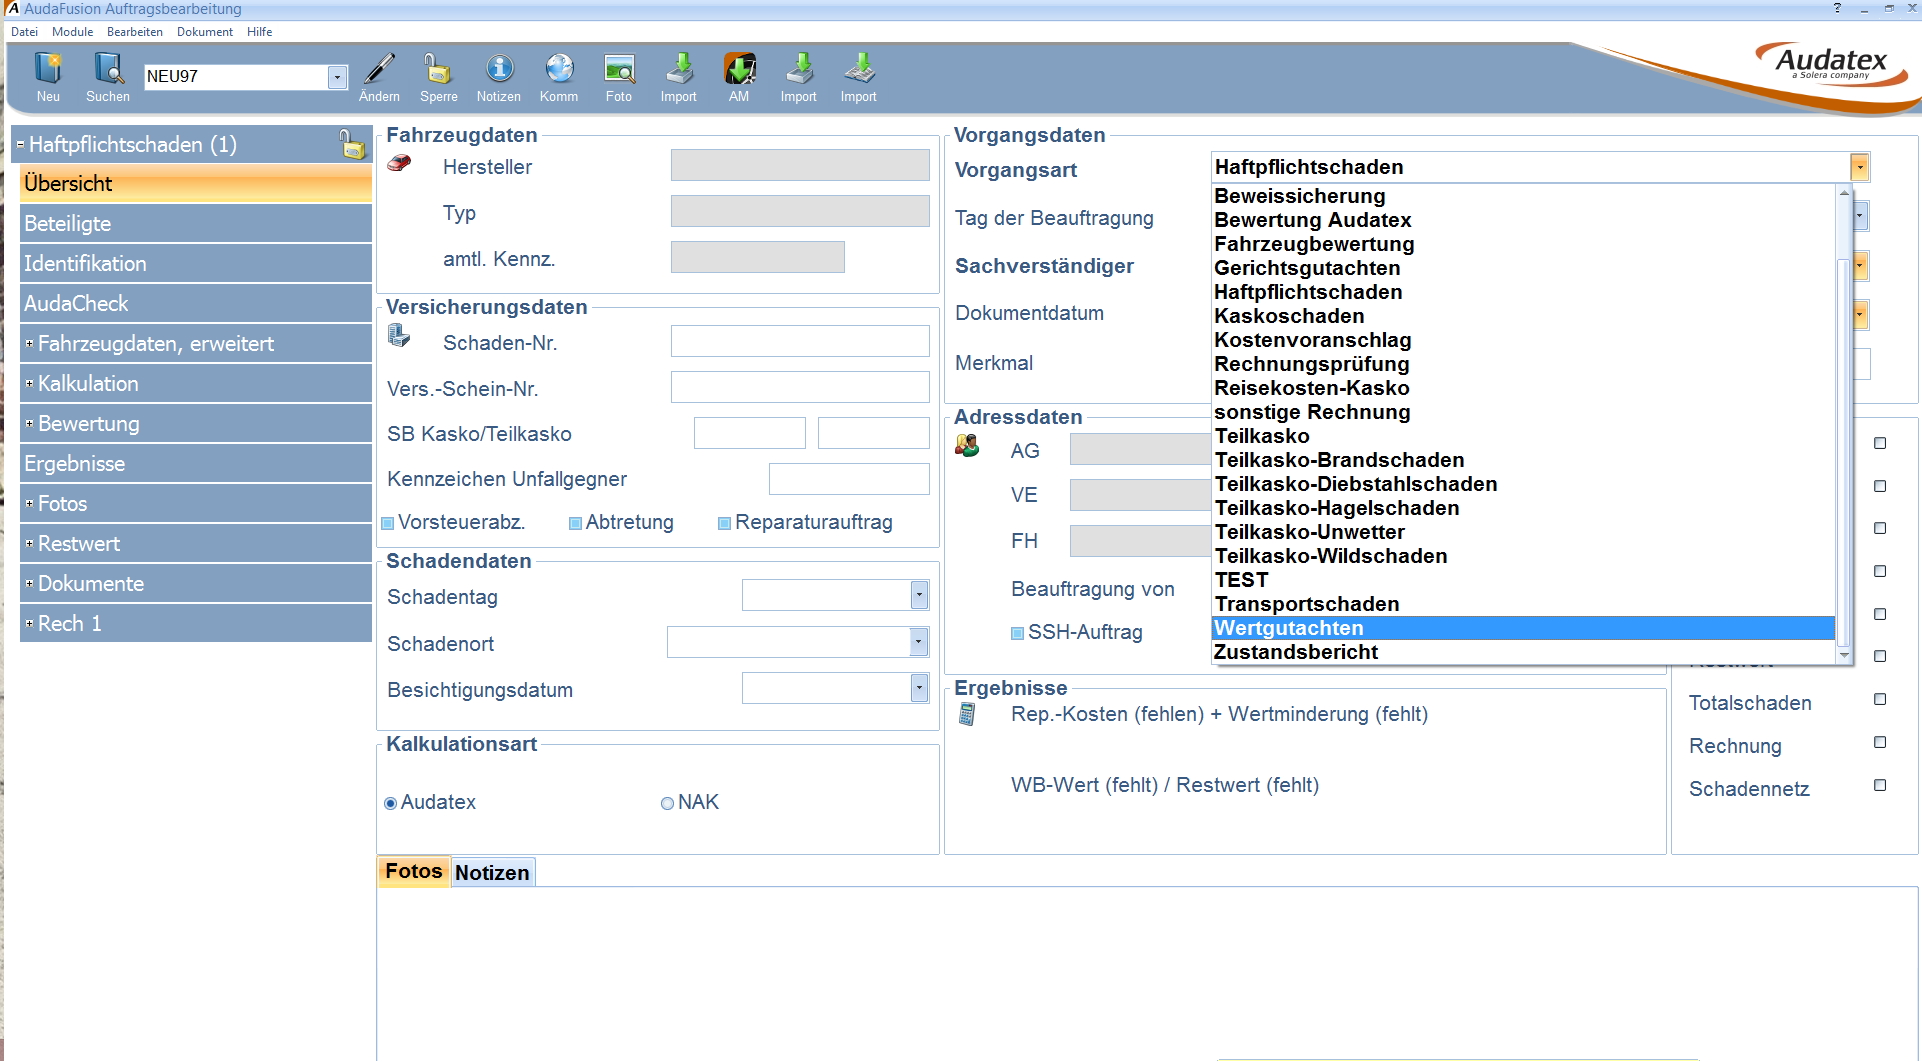Open Rech 1 in sidebar

point(196,623)
